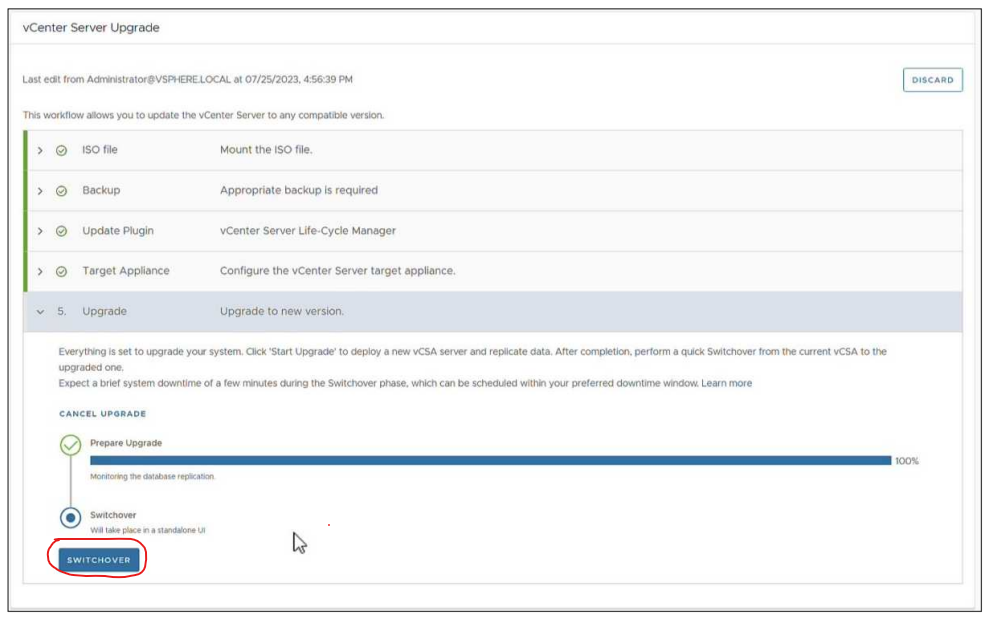Expand the Backup step chevron
Image resolution: width=992 pixels, height=620 pixels.
tap(41, 191)
